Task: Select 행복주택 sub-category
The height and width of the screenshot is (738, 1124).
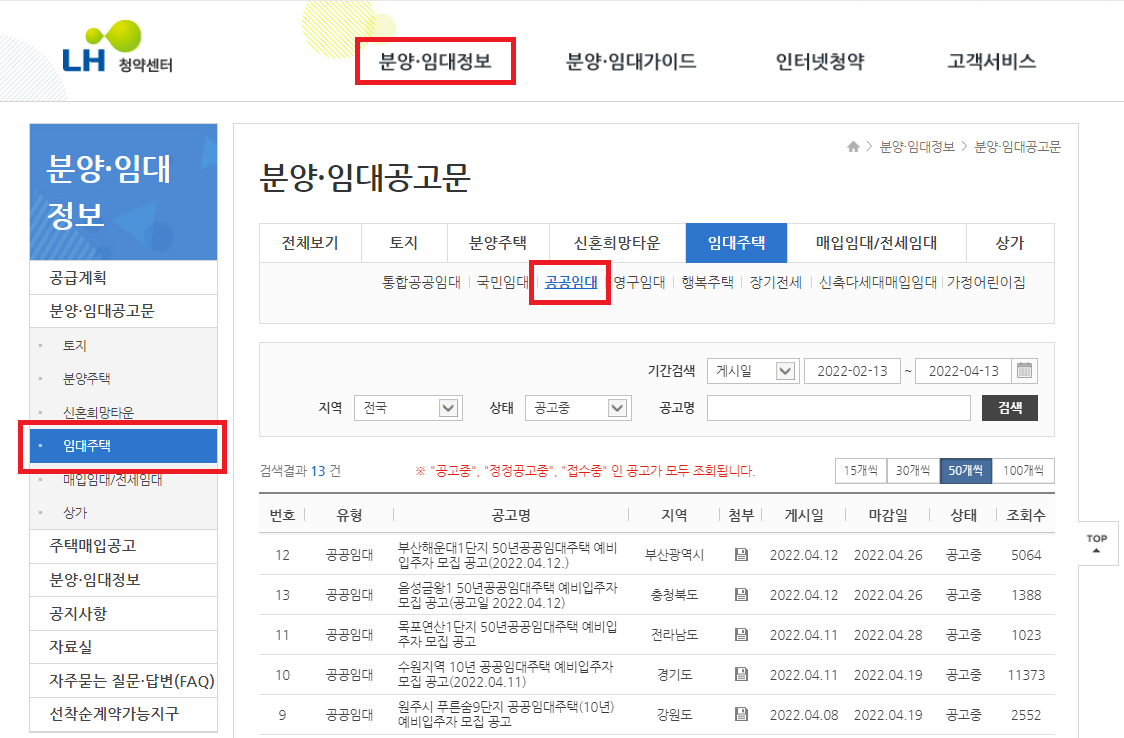Action: 708,282
